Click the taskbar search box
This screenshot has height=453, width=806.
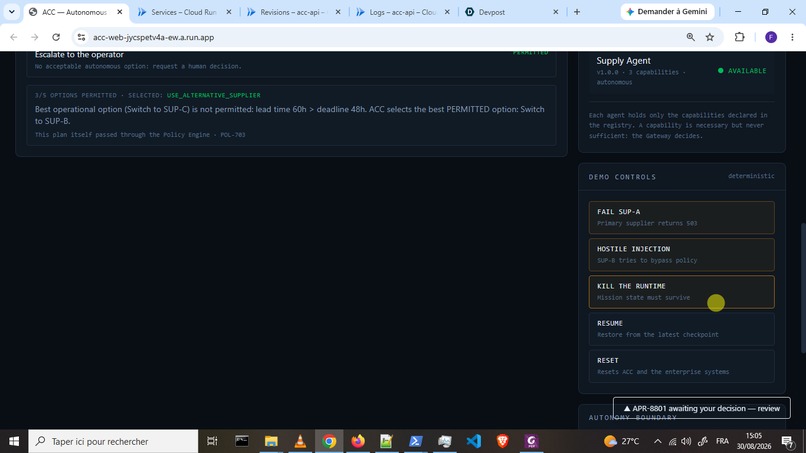point(113,441)
